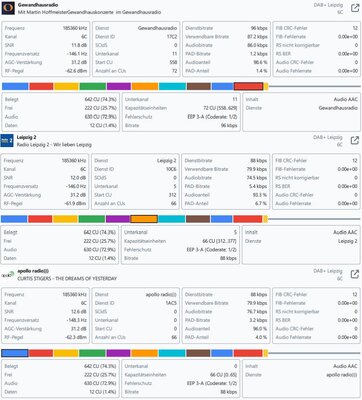Image resolution: width=362 pixels, height=400 pixels.
Task: Click Audioanteil value 98.6 %
Action: click(260, 62)
